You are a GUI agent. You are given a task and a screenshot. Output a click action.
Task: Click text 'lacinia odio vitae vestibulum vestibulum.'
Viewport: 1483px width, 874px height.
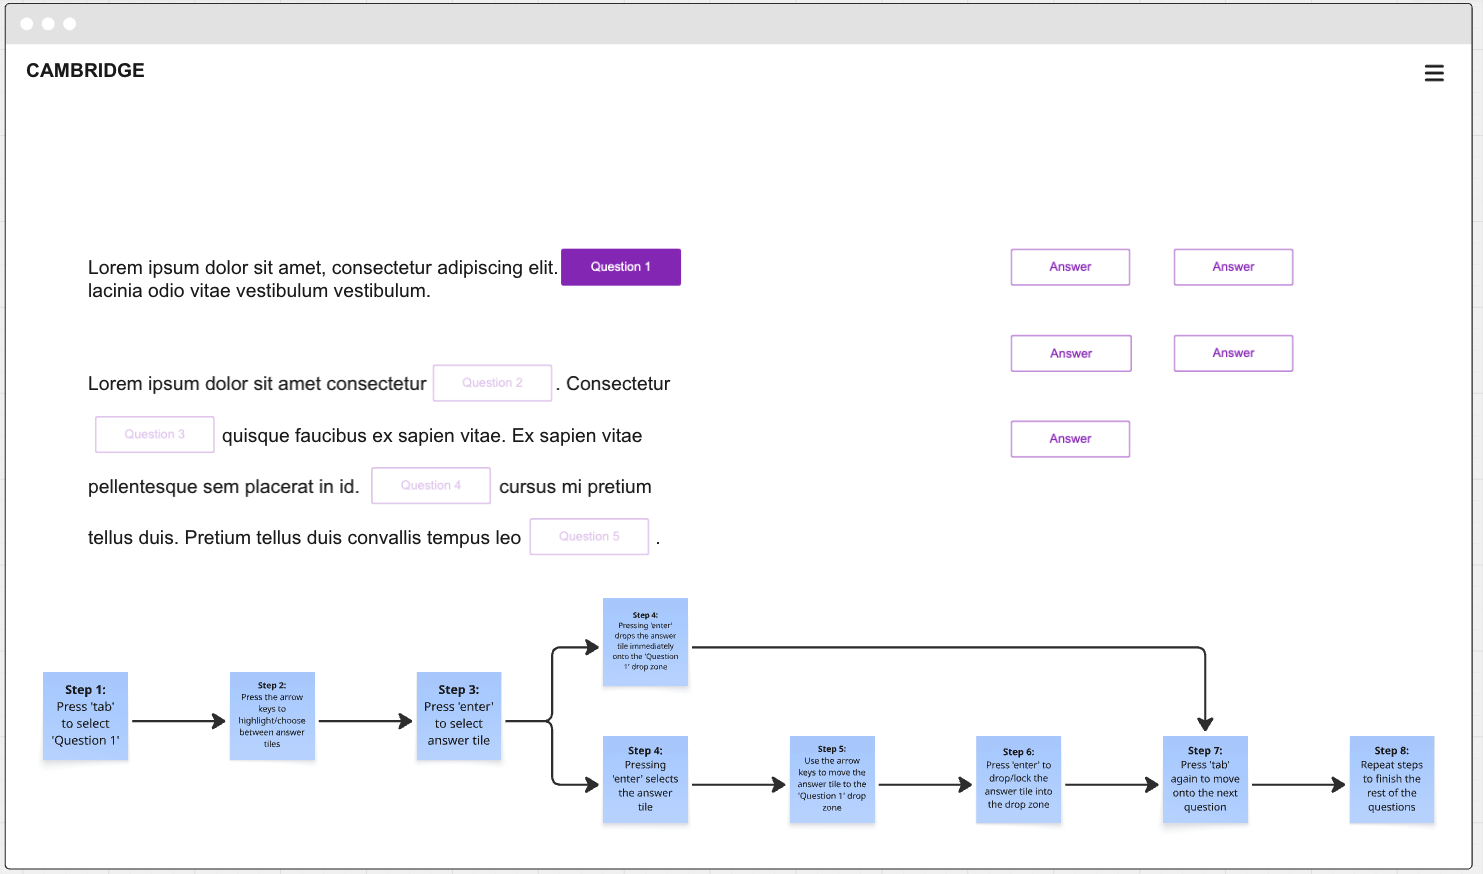[x=259, y=291]
